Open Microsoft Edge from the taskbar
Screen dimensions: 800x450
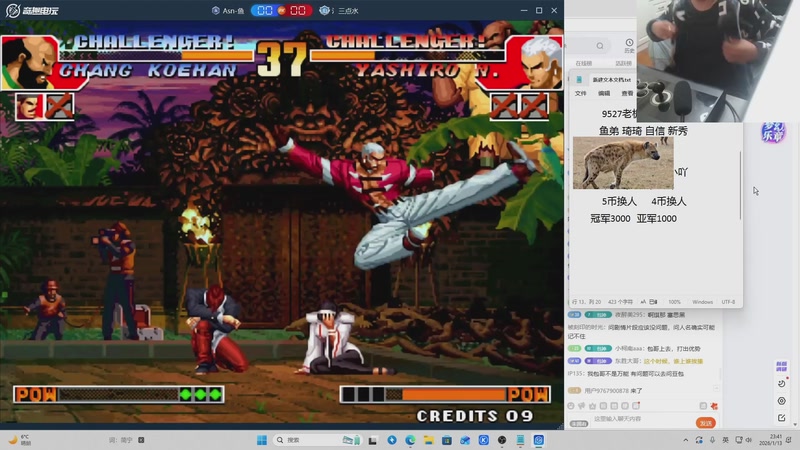(410, 440)
